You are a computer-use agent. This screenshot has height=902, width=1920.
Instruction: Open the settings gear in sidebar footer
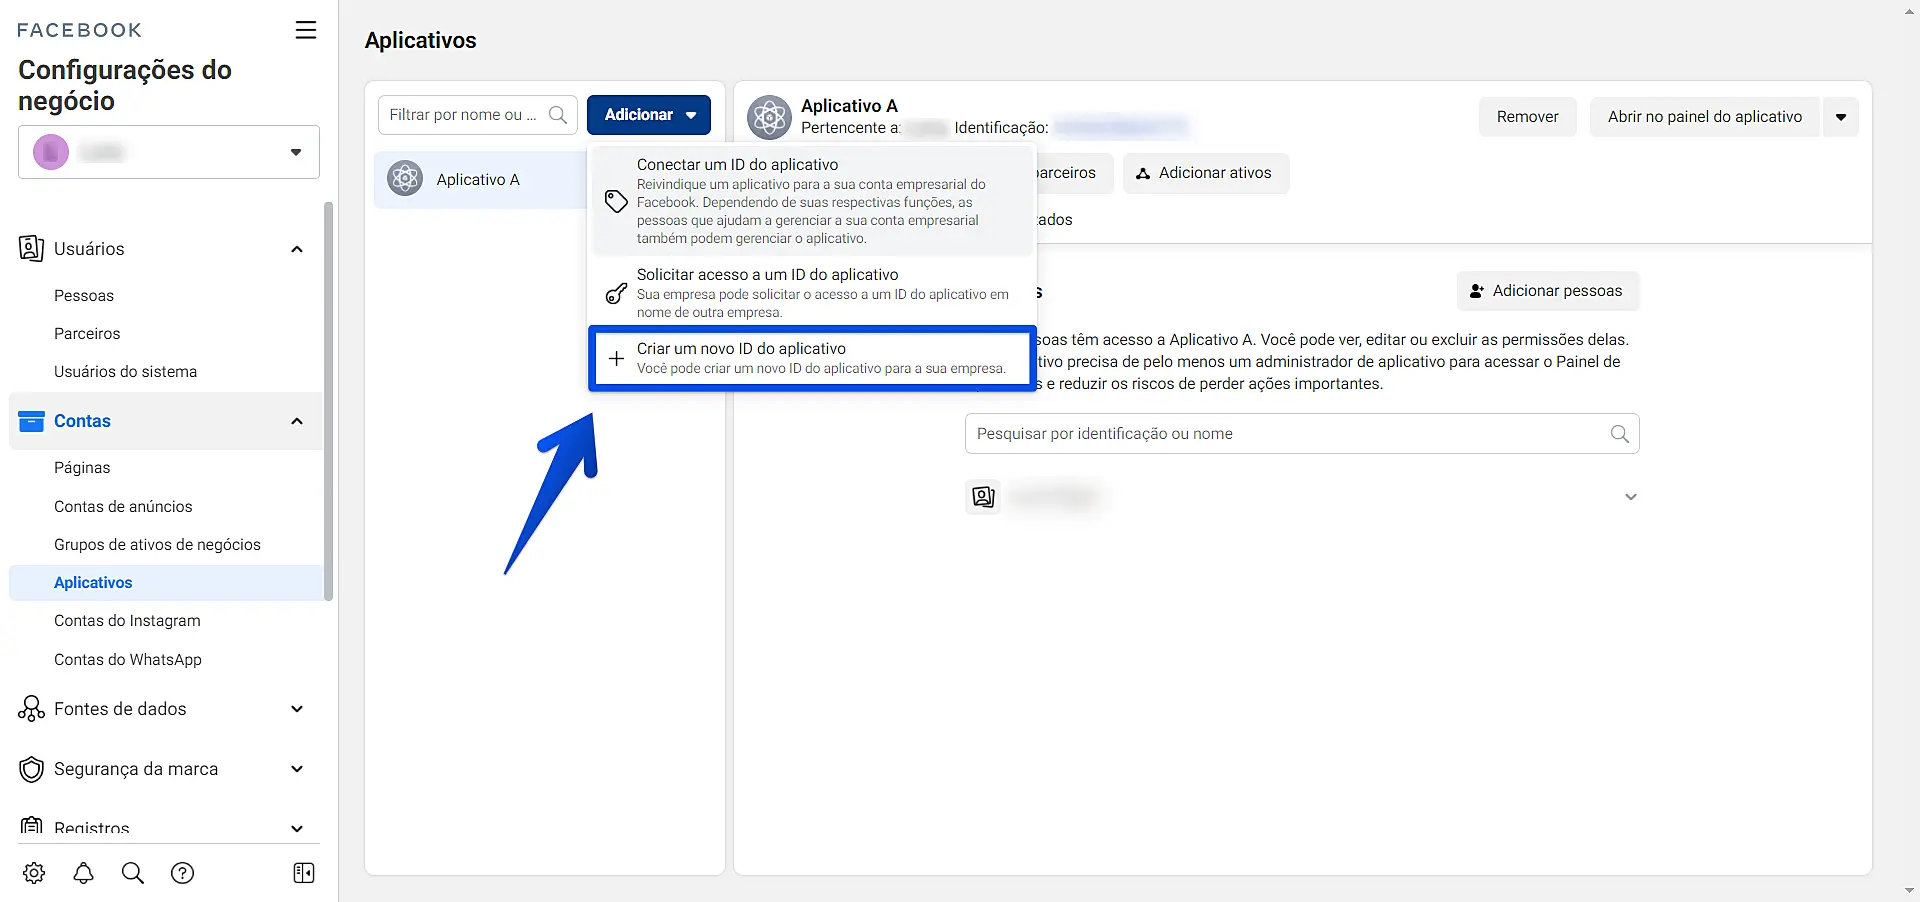click(34, 873)
